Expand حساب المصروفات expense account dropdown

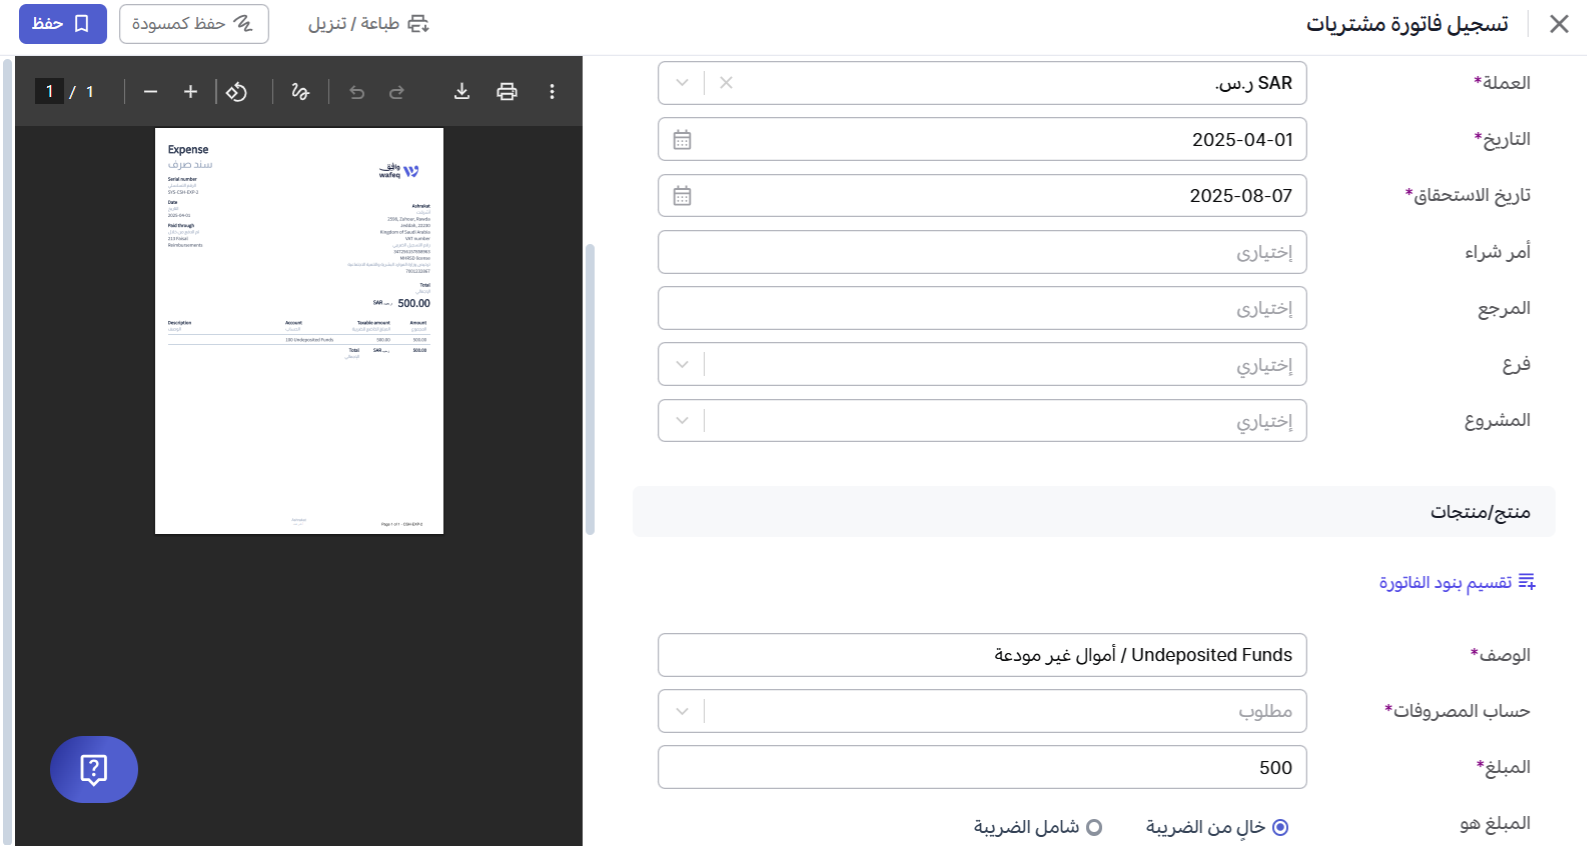(682, 711)
